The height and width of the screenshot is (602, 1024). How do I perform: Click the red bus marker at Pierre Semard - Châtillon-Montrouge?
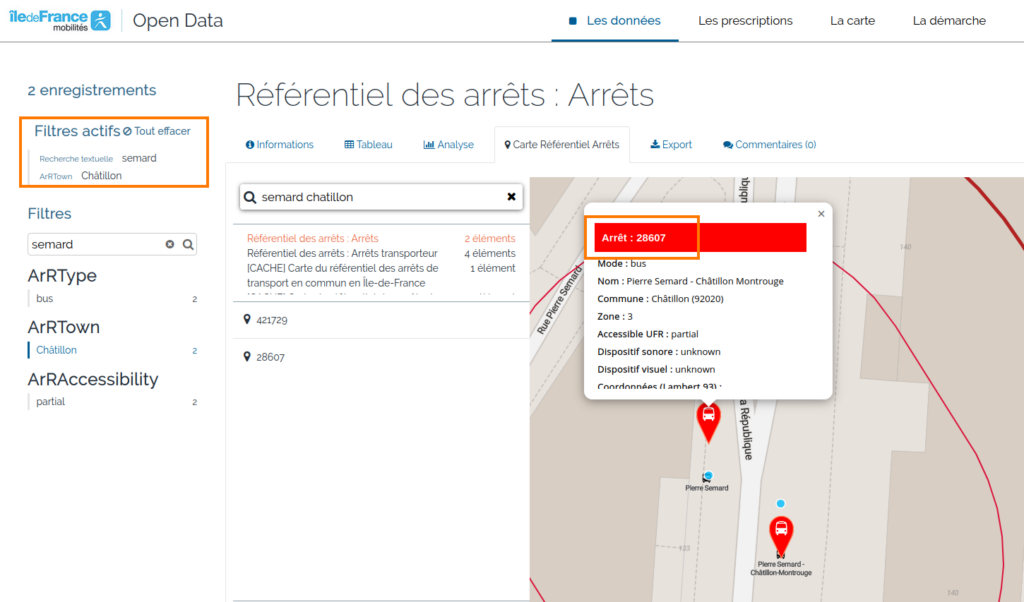tap(781, 532)
